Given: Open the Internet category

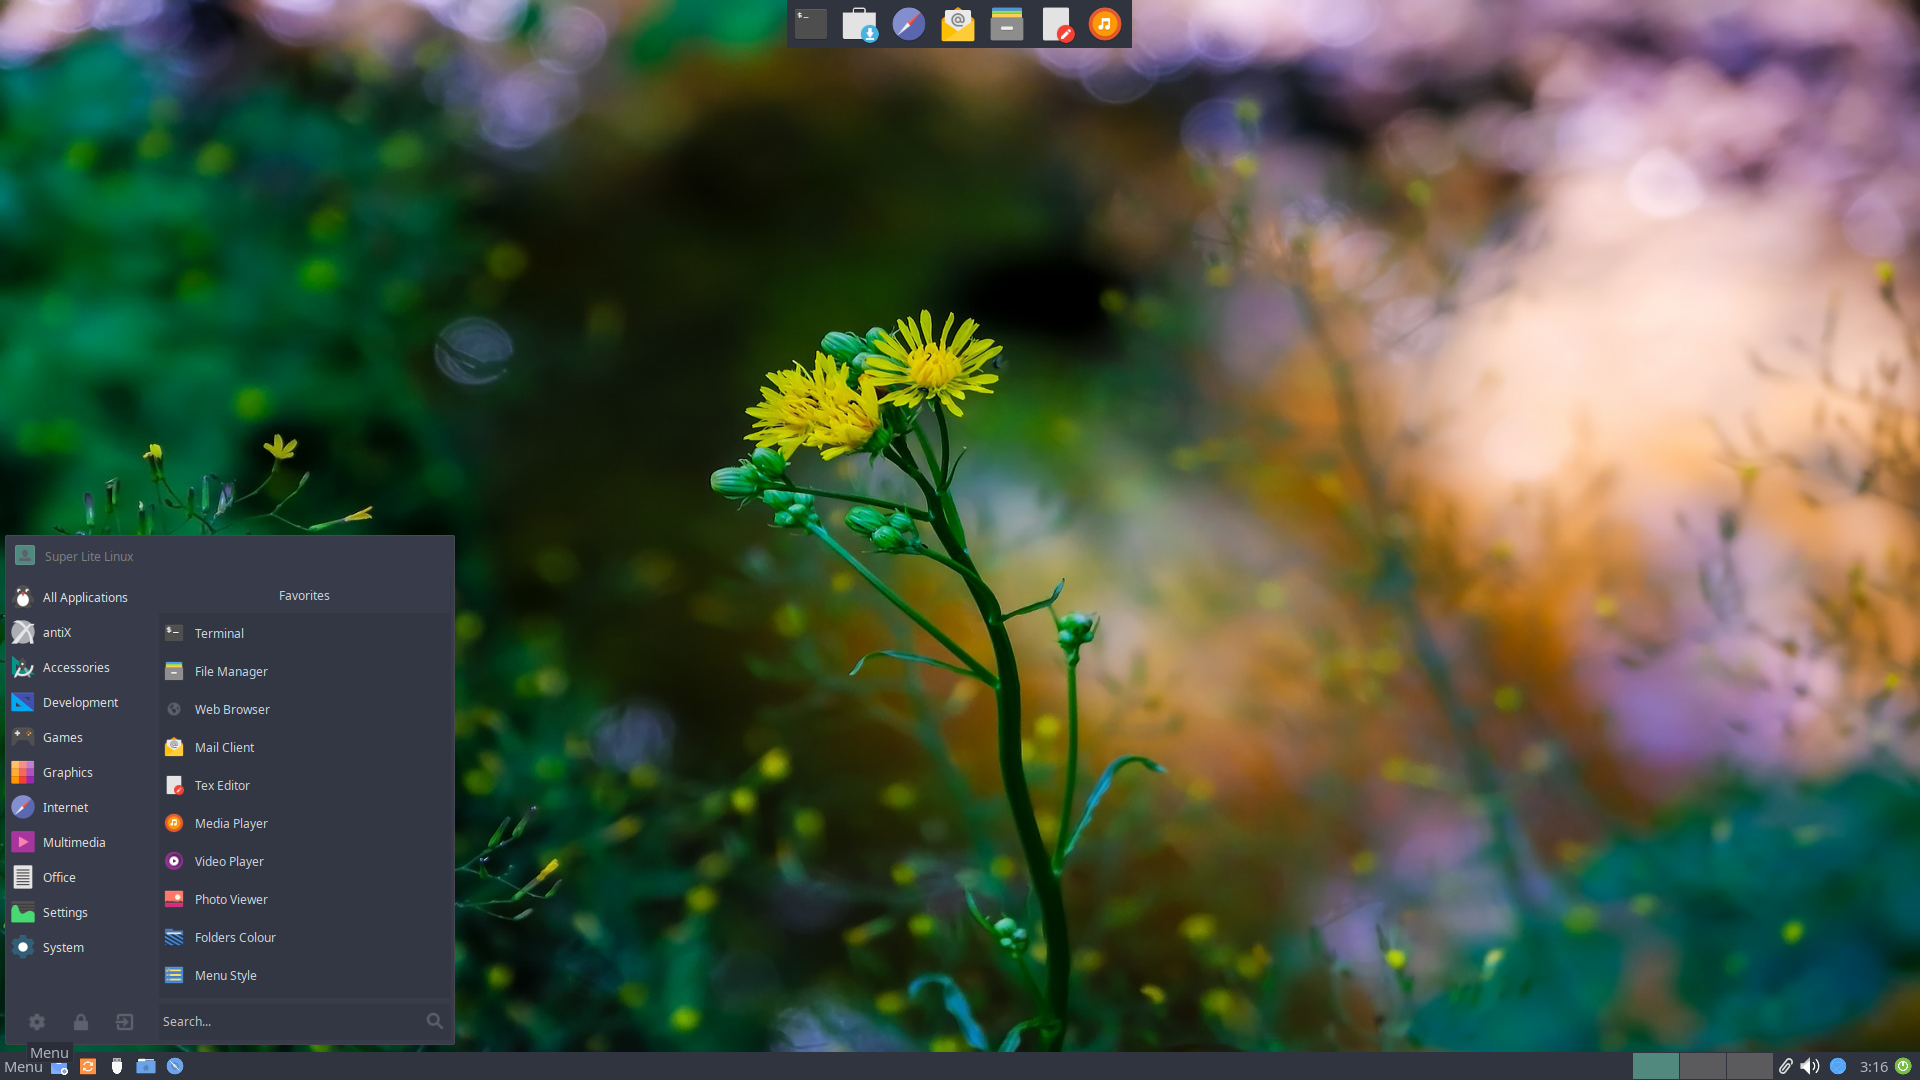Looking at the screenshot, I should [x=81, y=807].
